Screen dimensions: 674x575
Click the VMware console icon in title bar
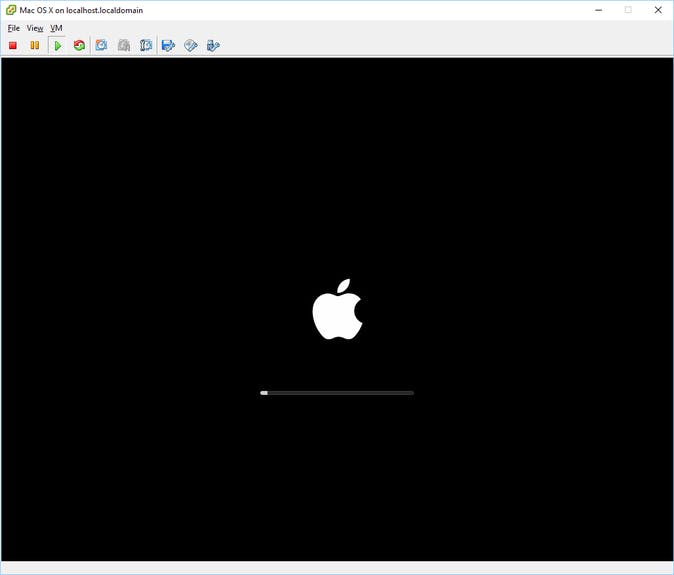pos(11,10)
